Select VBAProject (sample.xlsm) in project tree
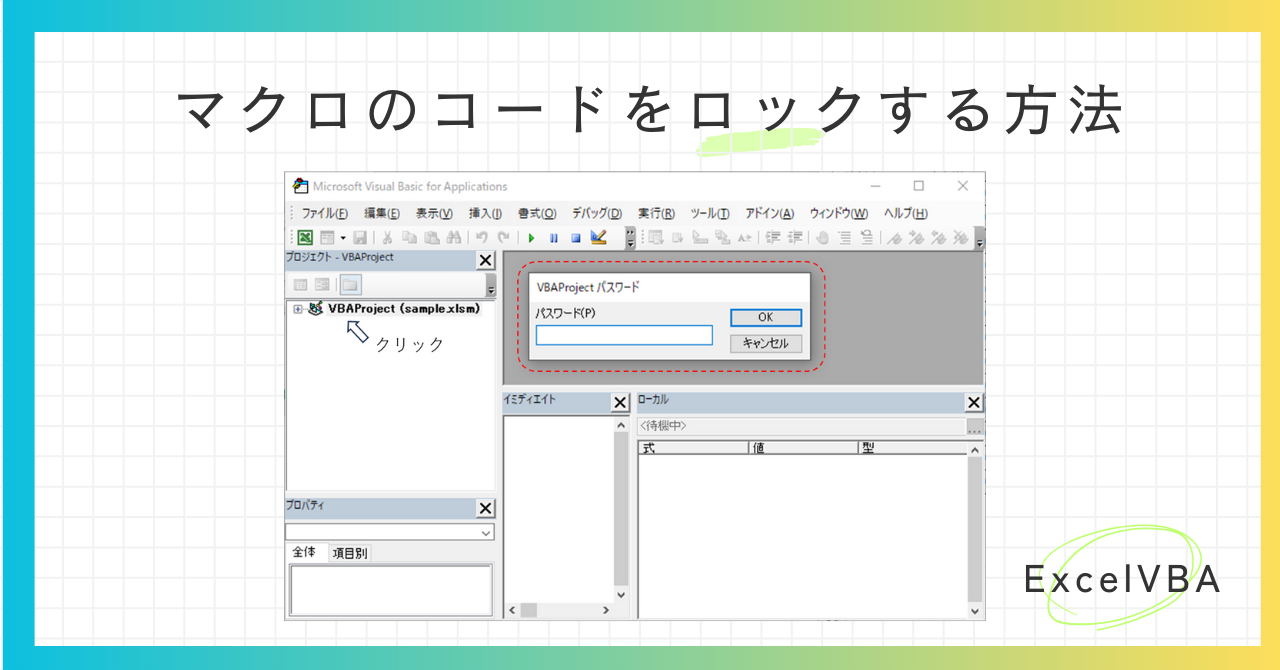 pos(404,309)
